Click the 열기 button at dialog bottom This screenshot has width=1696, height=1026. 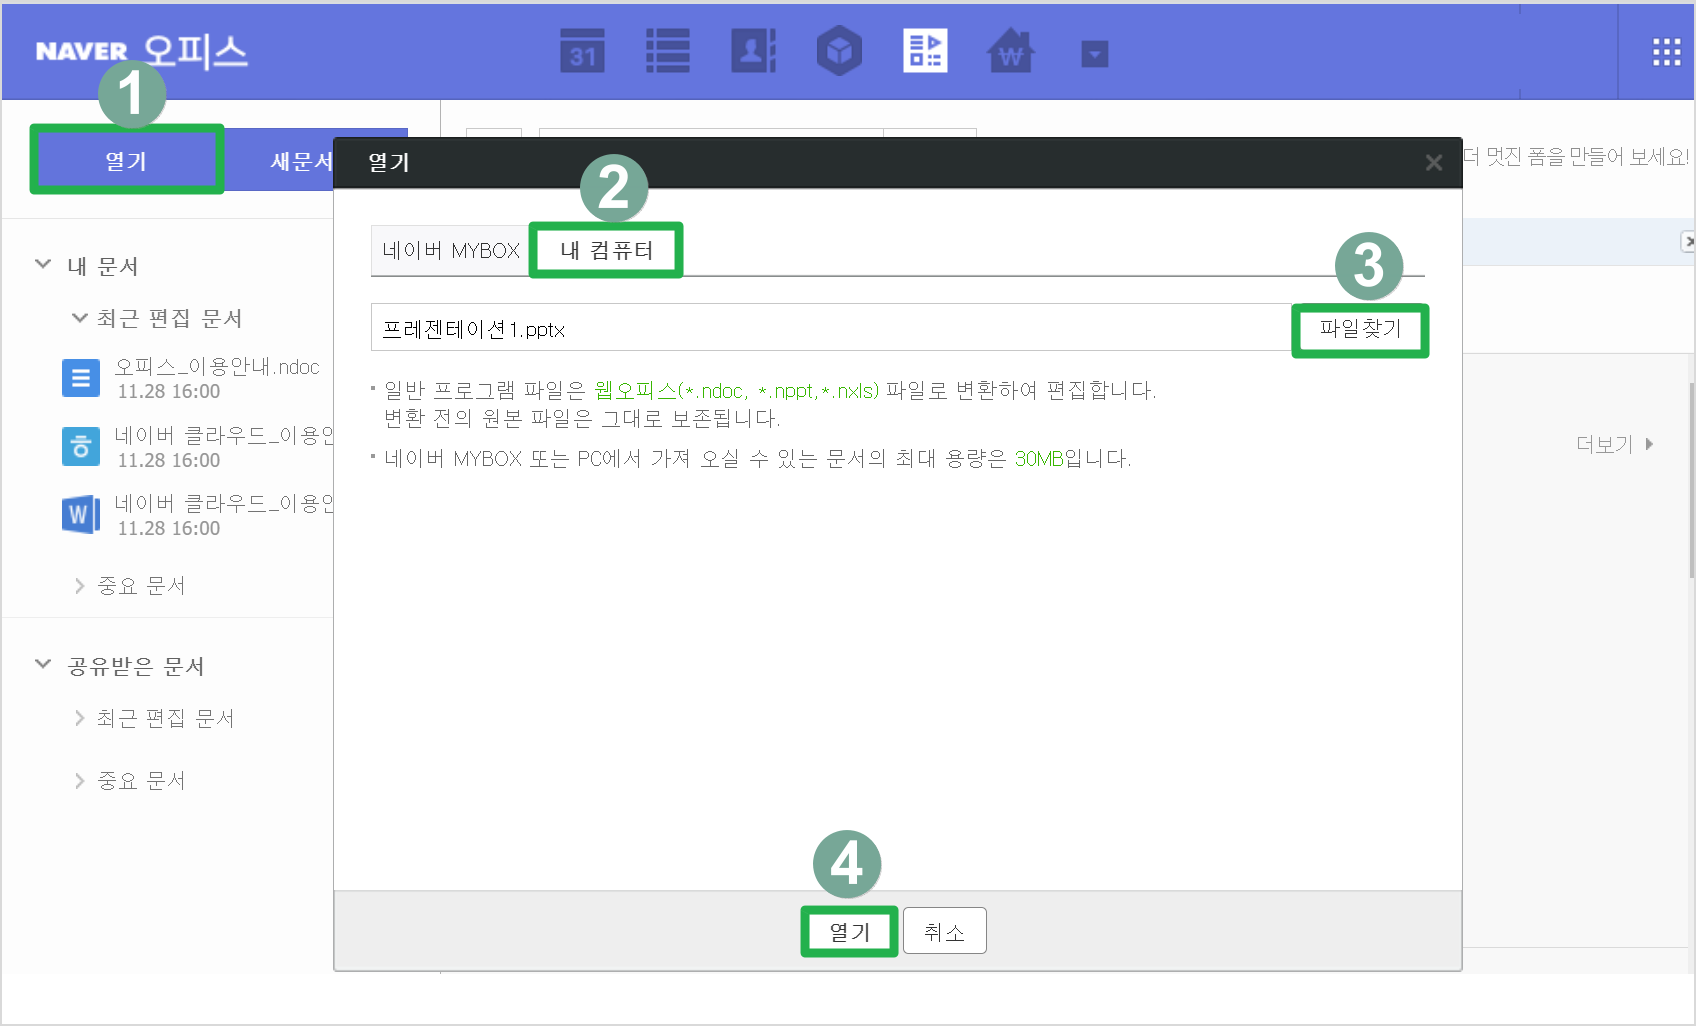point(850,931)
